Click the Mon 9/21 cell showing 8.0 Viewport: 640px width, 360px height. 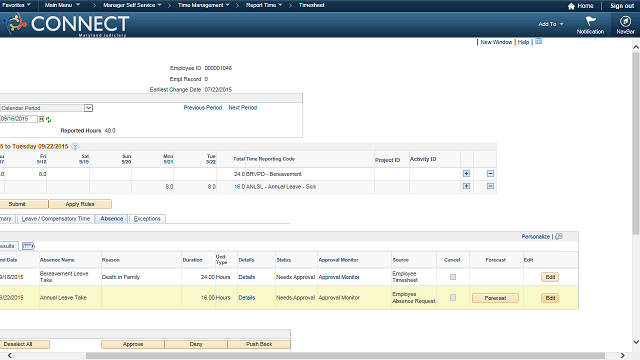[x=153, y=187]
